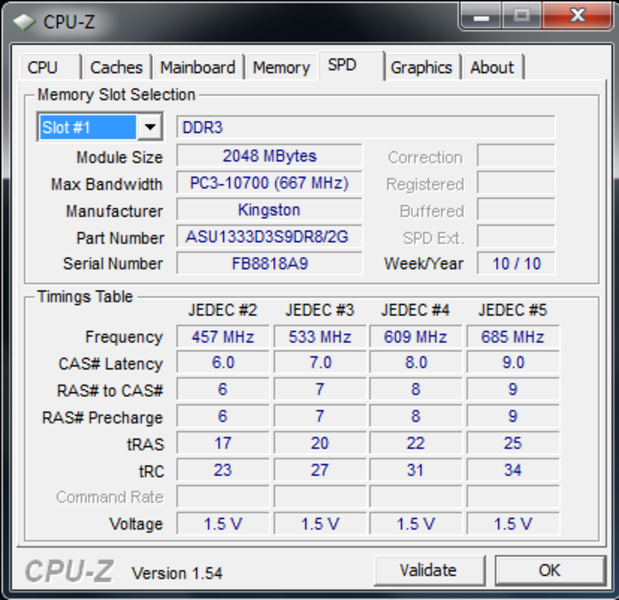
Task: Click tRAS value 25
Action: click(x=512, y=443)
